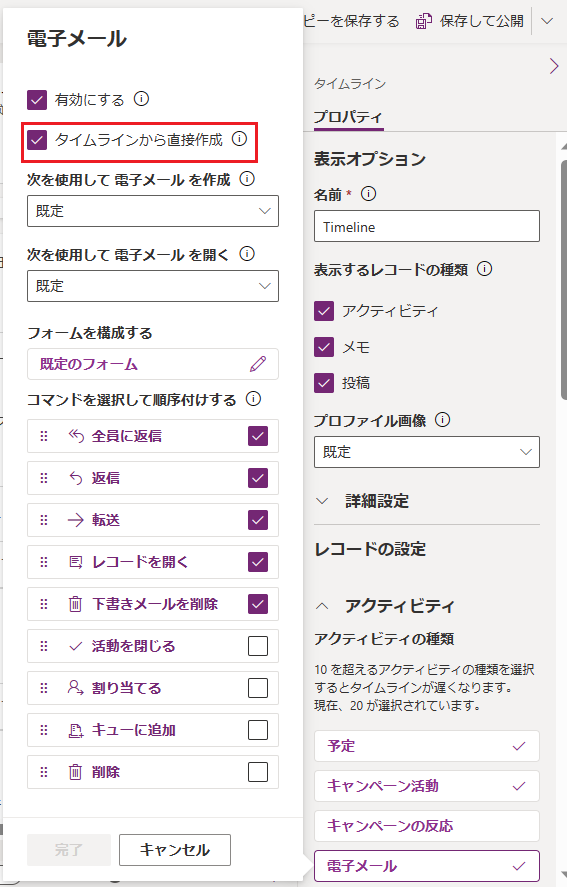
Task: Uncheck the 転送 command checkbox
Action: [258, 520]
